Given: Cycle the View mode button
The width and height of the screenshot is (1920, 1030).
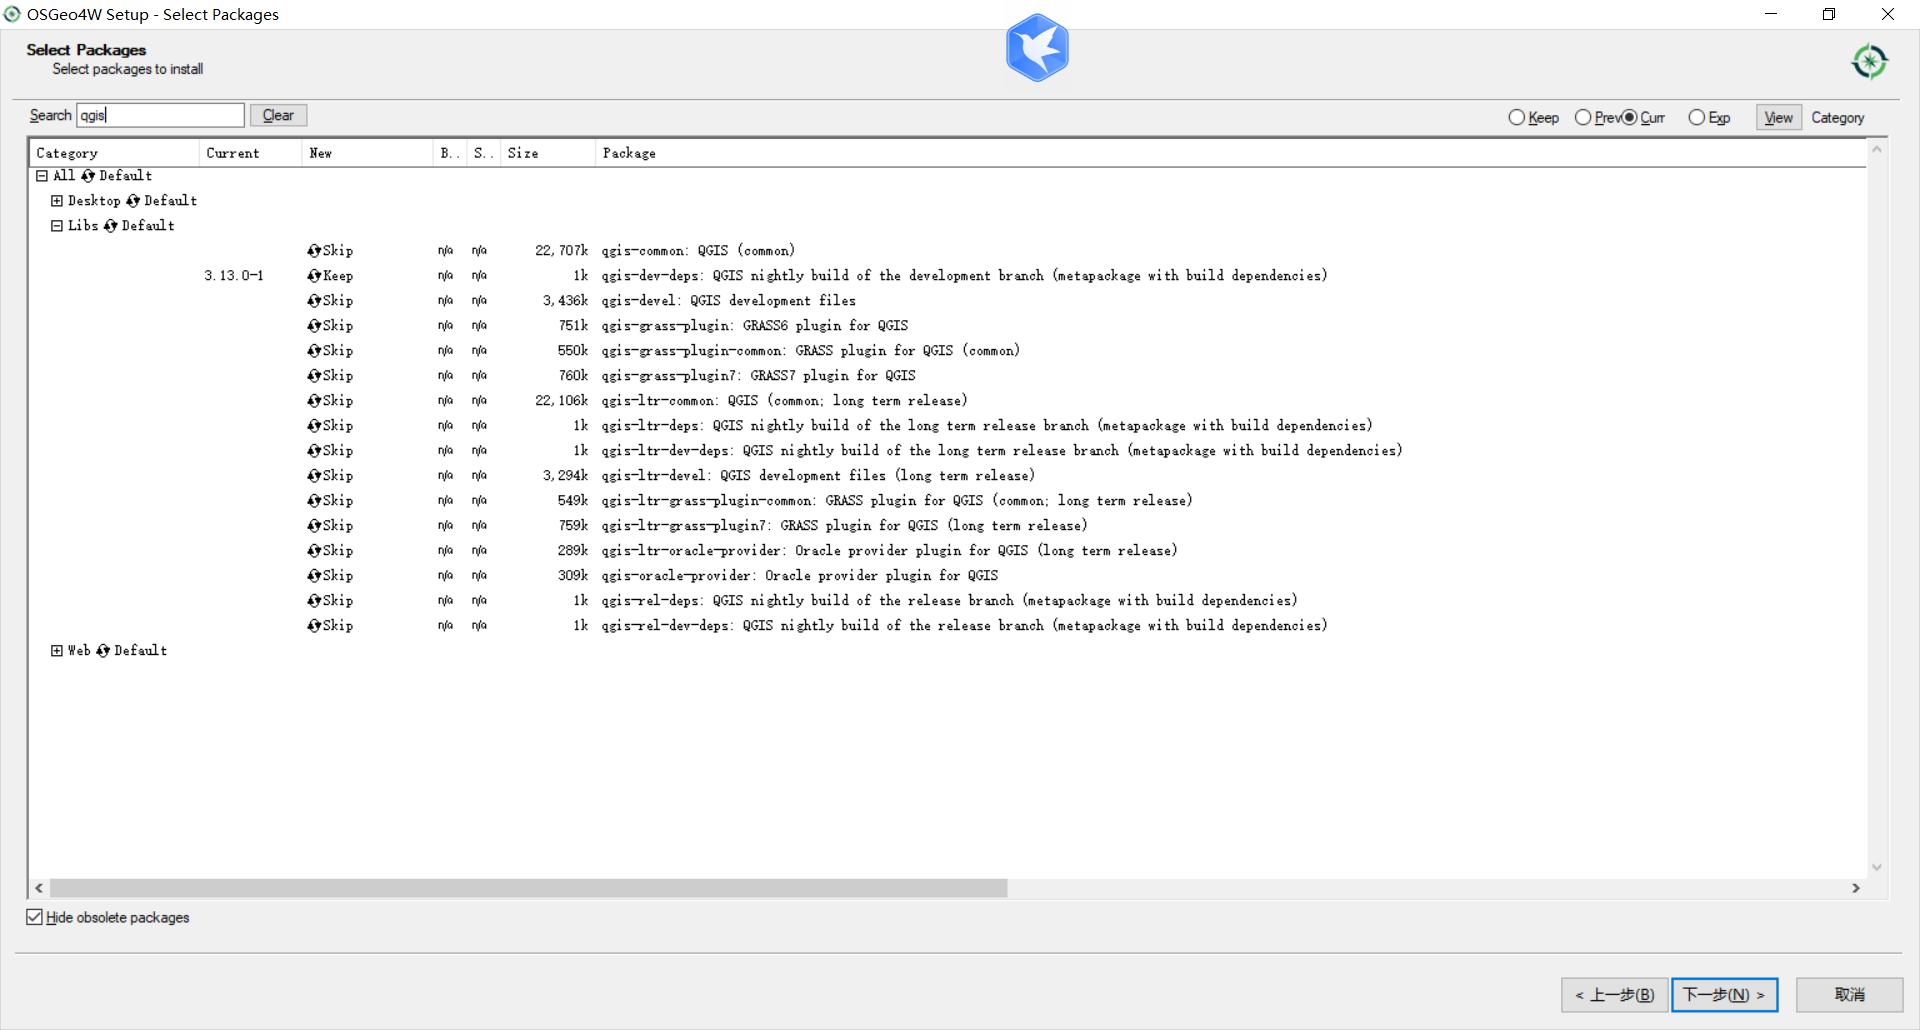Looking at the screenshot, I should pyautogui.click(x=1779, y=118).
